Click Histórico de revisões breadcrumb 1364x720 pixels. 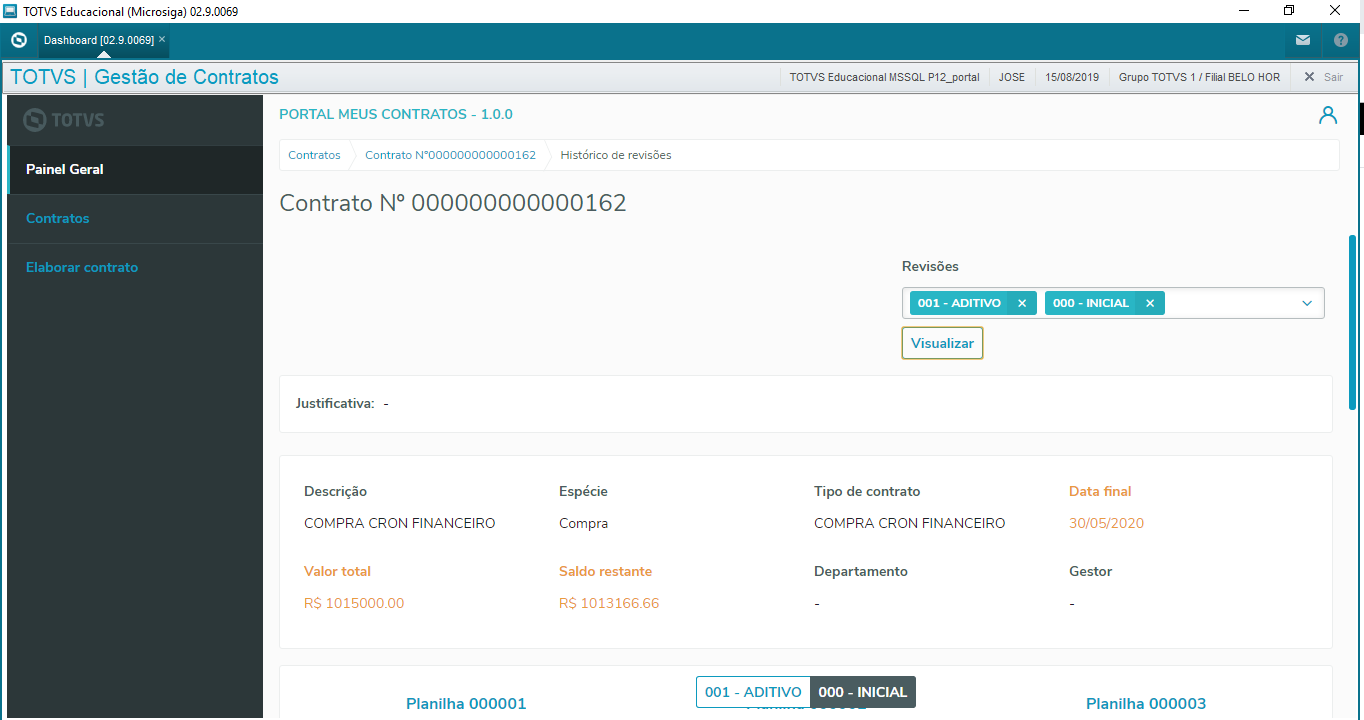point(616,155)
